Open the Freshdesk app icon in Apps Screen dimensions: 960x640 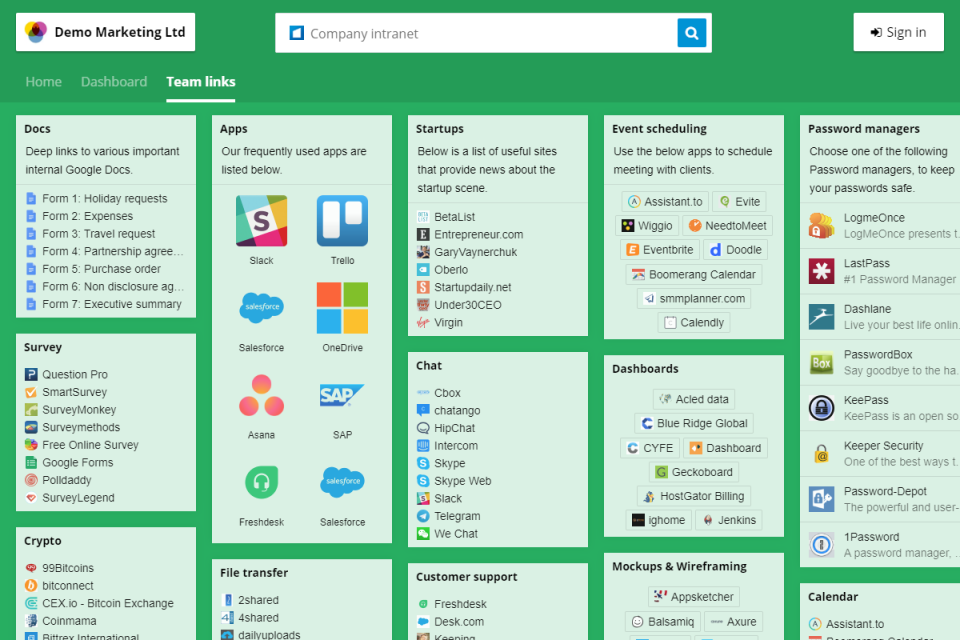coord(261,483)
